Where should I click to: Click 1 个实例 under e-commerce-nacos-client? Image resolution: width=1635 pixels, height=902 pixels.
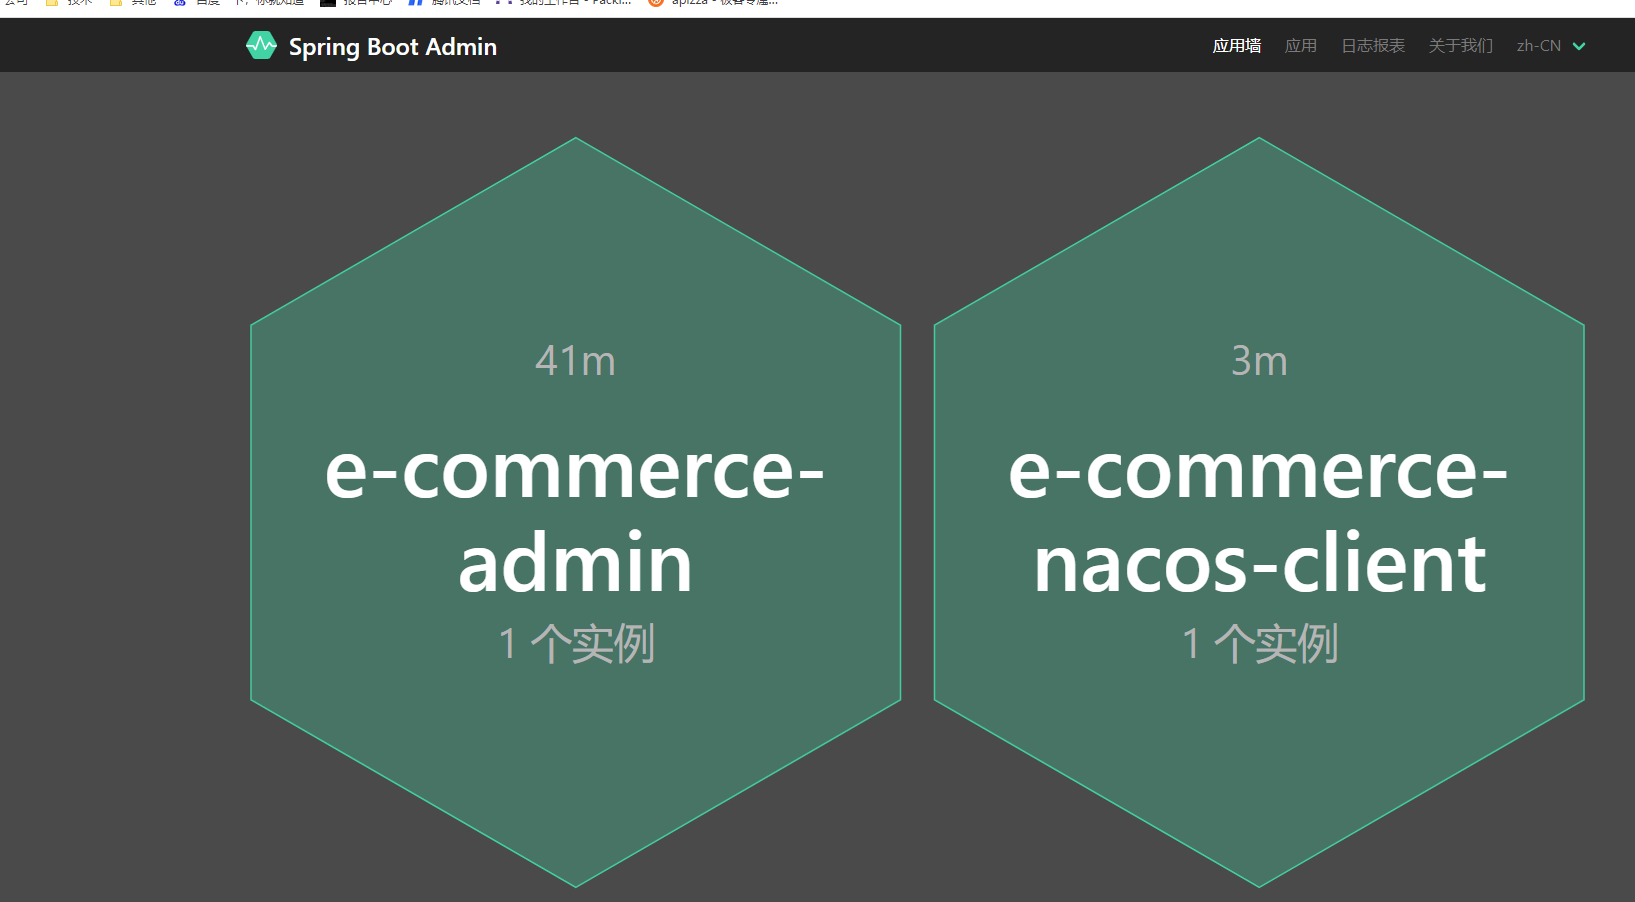[x=1260, y=643]
